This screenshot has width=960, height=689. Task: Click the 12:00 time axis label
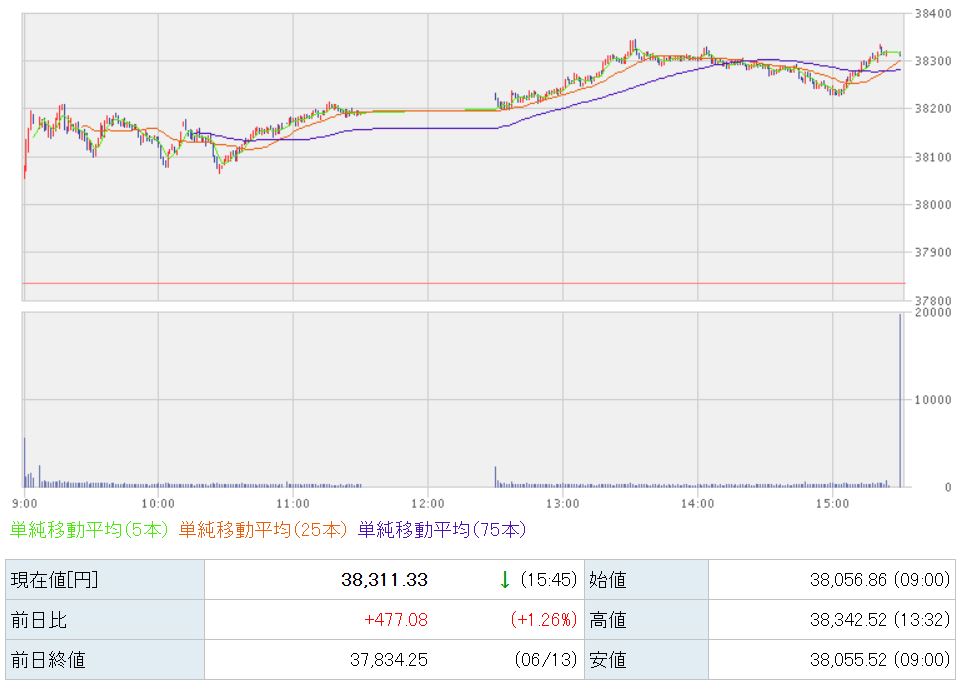[x=427, y=503]
